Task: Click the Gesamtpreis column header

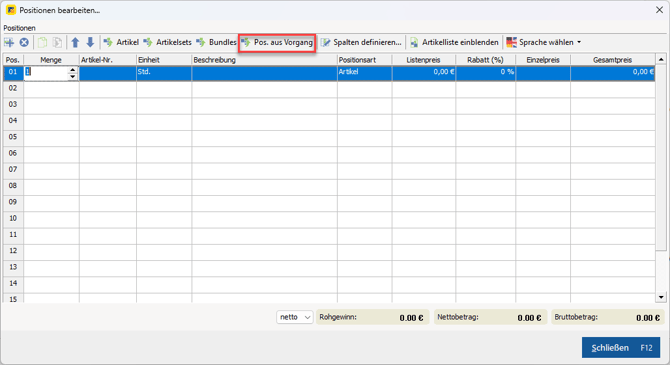Action: pyautogui.click(x=613, y=60)
